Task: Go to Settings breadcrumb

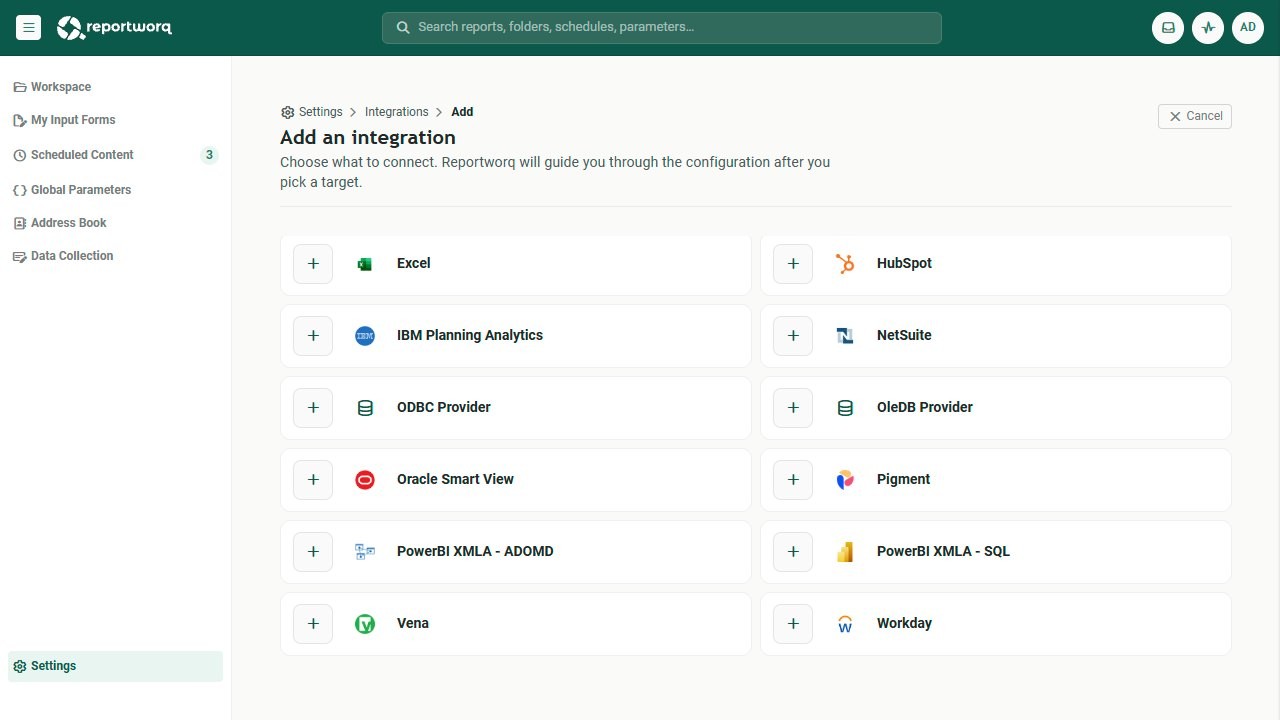Action: tap(312, 112)
